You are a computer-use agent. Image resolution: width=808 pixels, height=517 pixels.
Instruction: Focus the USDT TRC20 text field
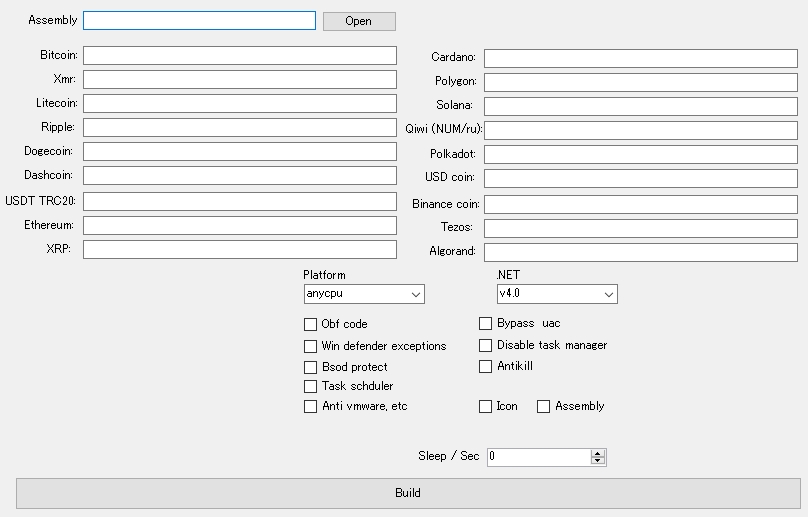pos(239,201)
